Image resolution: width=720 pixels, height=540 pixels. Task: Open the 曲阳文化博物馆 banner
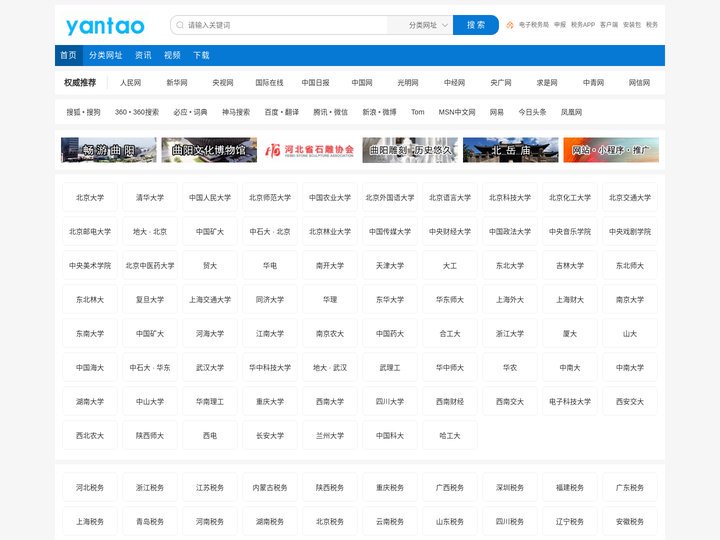click(209, 150)
